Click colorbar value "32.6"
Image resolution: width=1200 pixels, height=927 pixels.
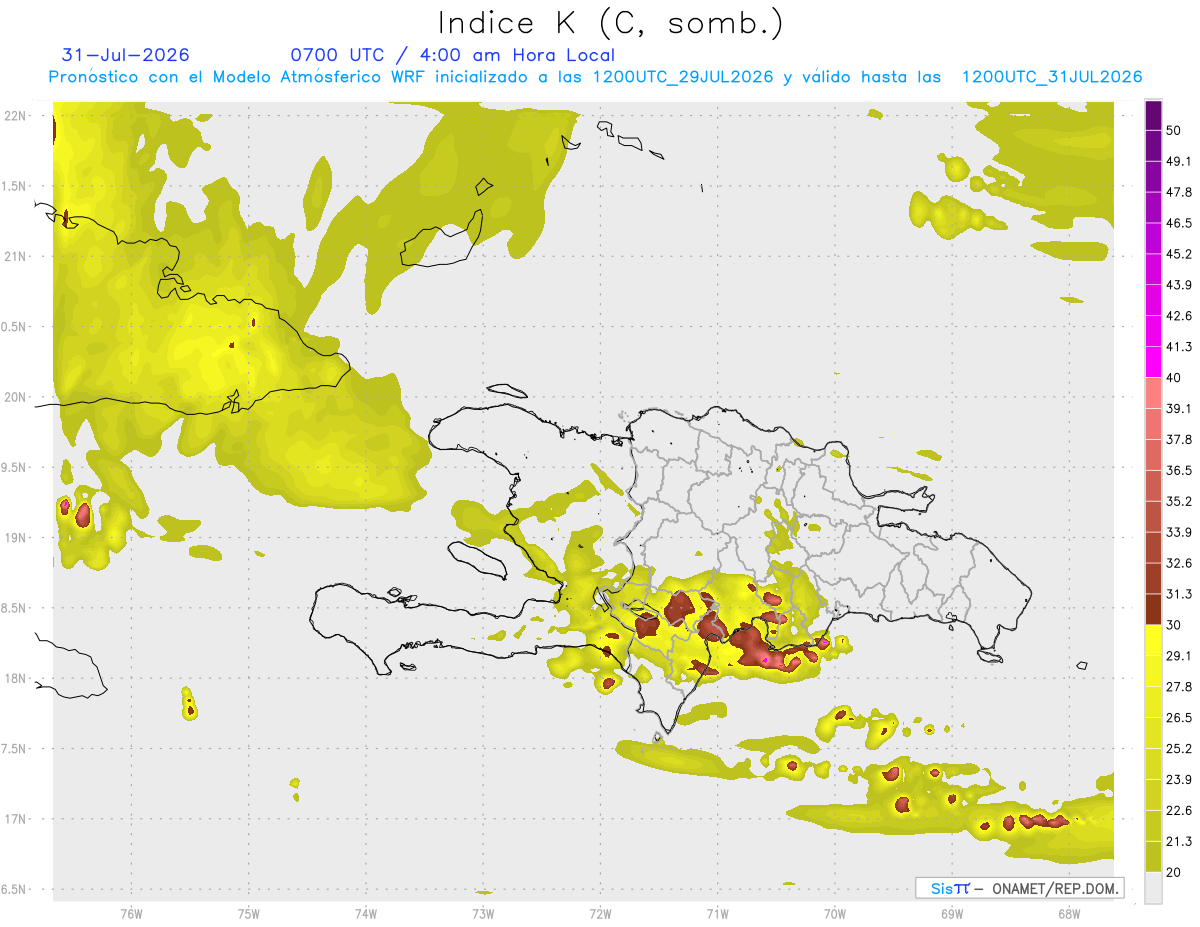pyautogui.click(x=1180, y=563)
